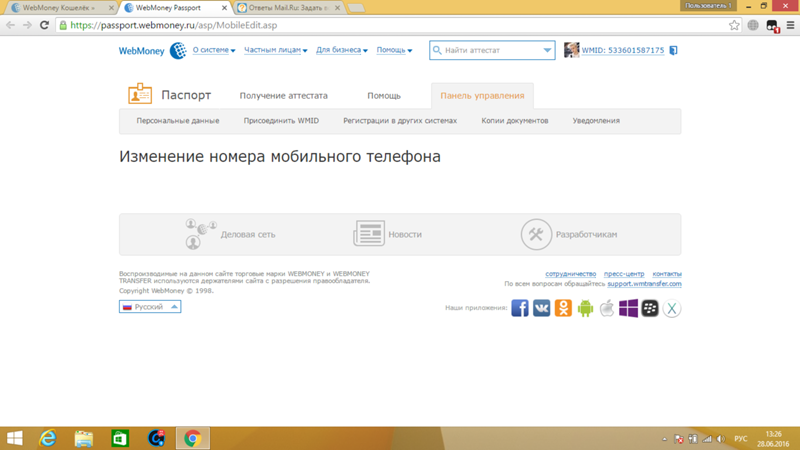Open the round X app icon
The width and height of the screenshot is (800, 450).
click(x=671, y=308)
